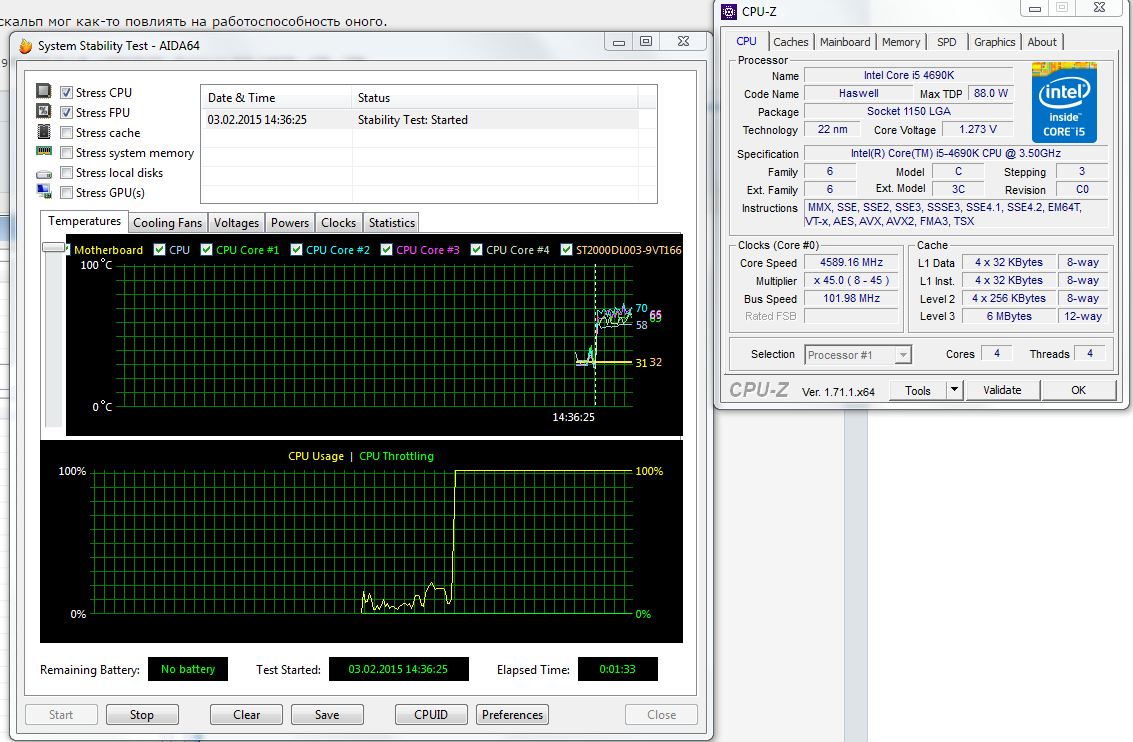This screenshot has height=742, width=1133.
Task: Uncheck the Stress CPU checkbox
Action: (66, 92)
